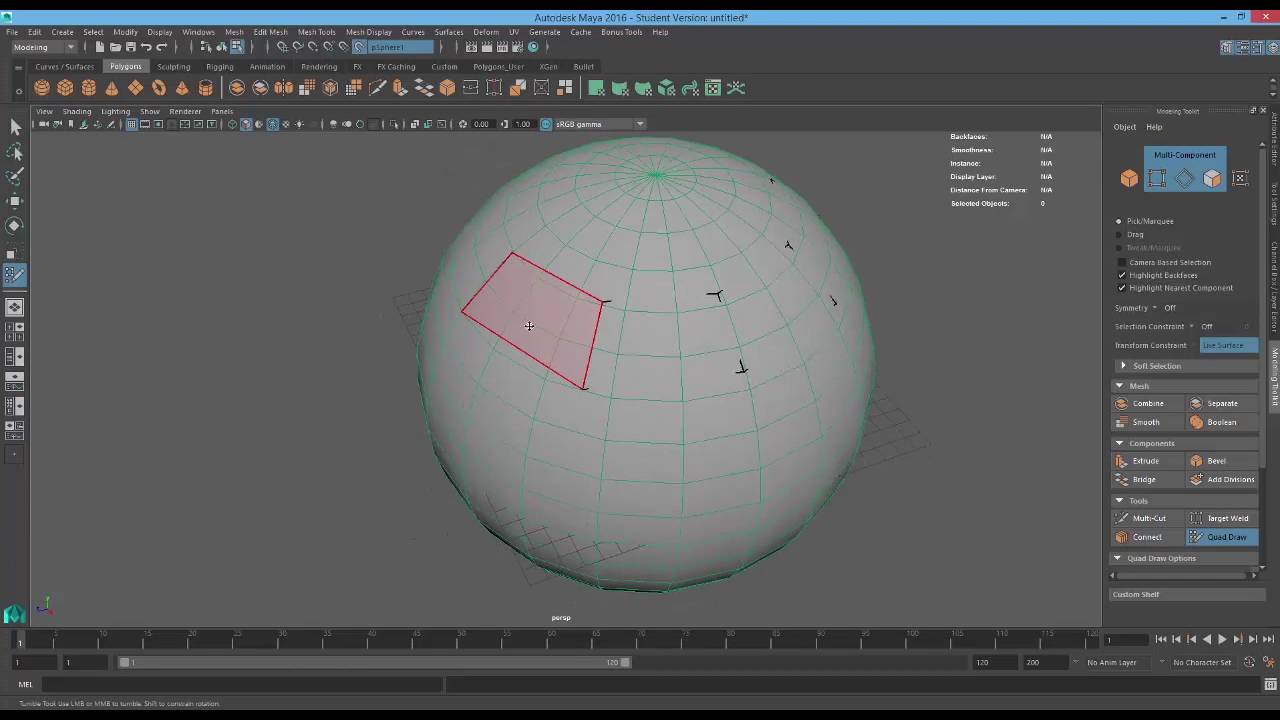1280x720 pixels.
Task: Select the arrow Select tool in toolbox
Action: (15, 127)
